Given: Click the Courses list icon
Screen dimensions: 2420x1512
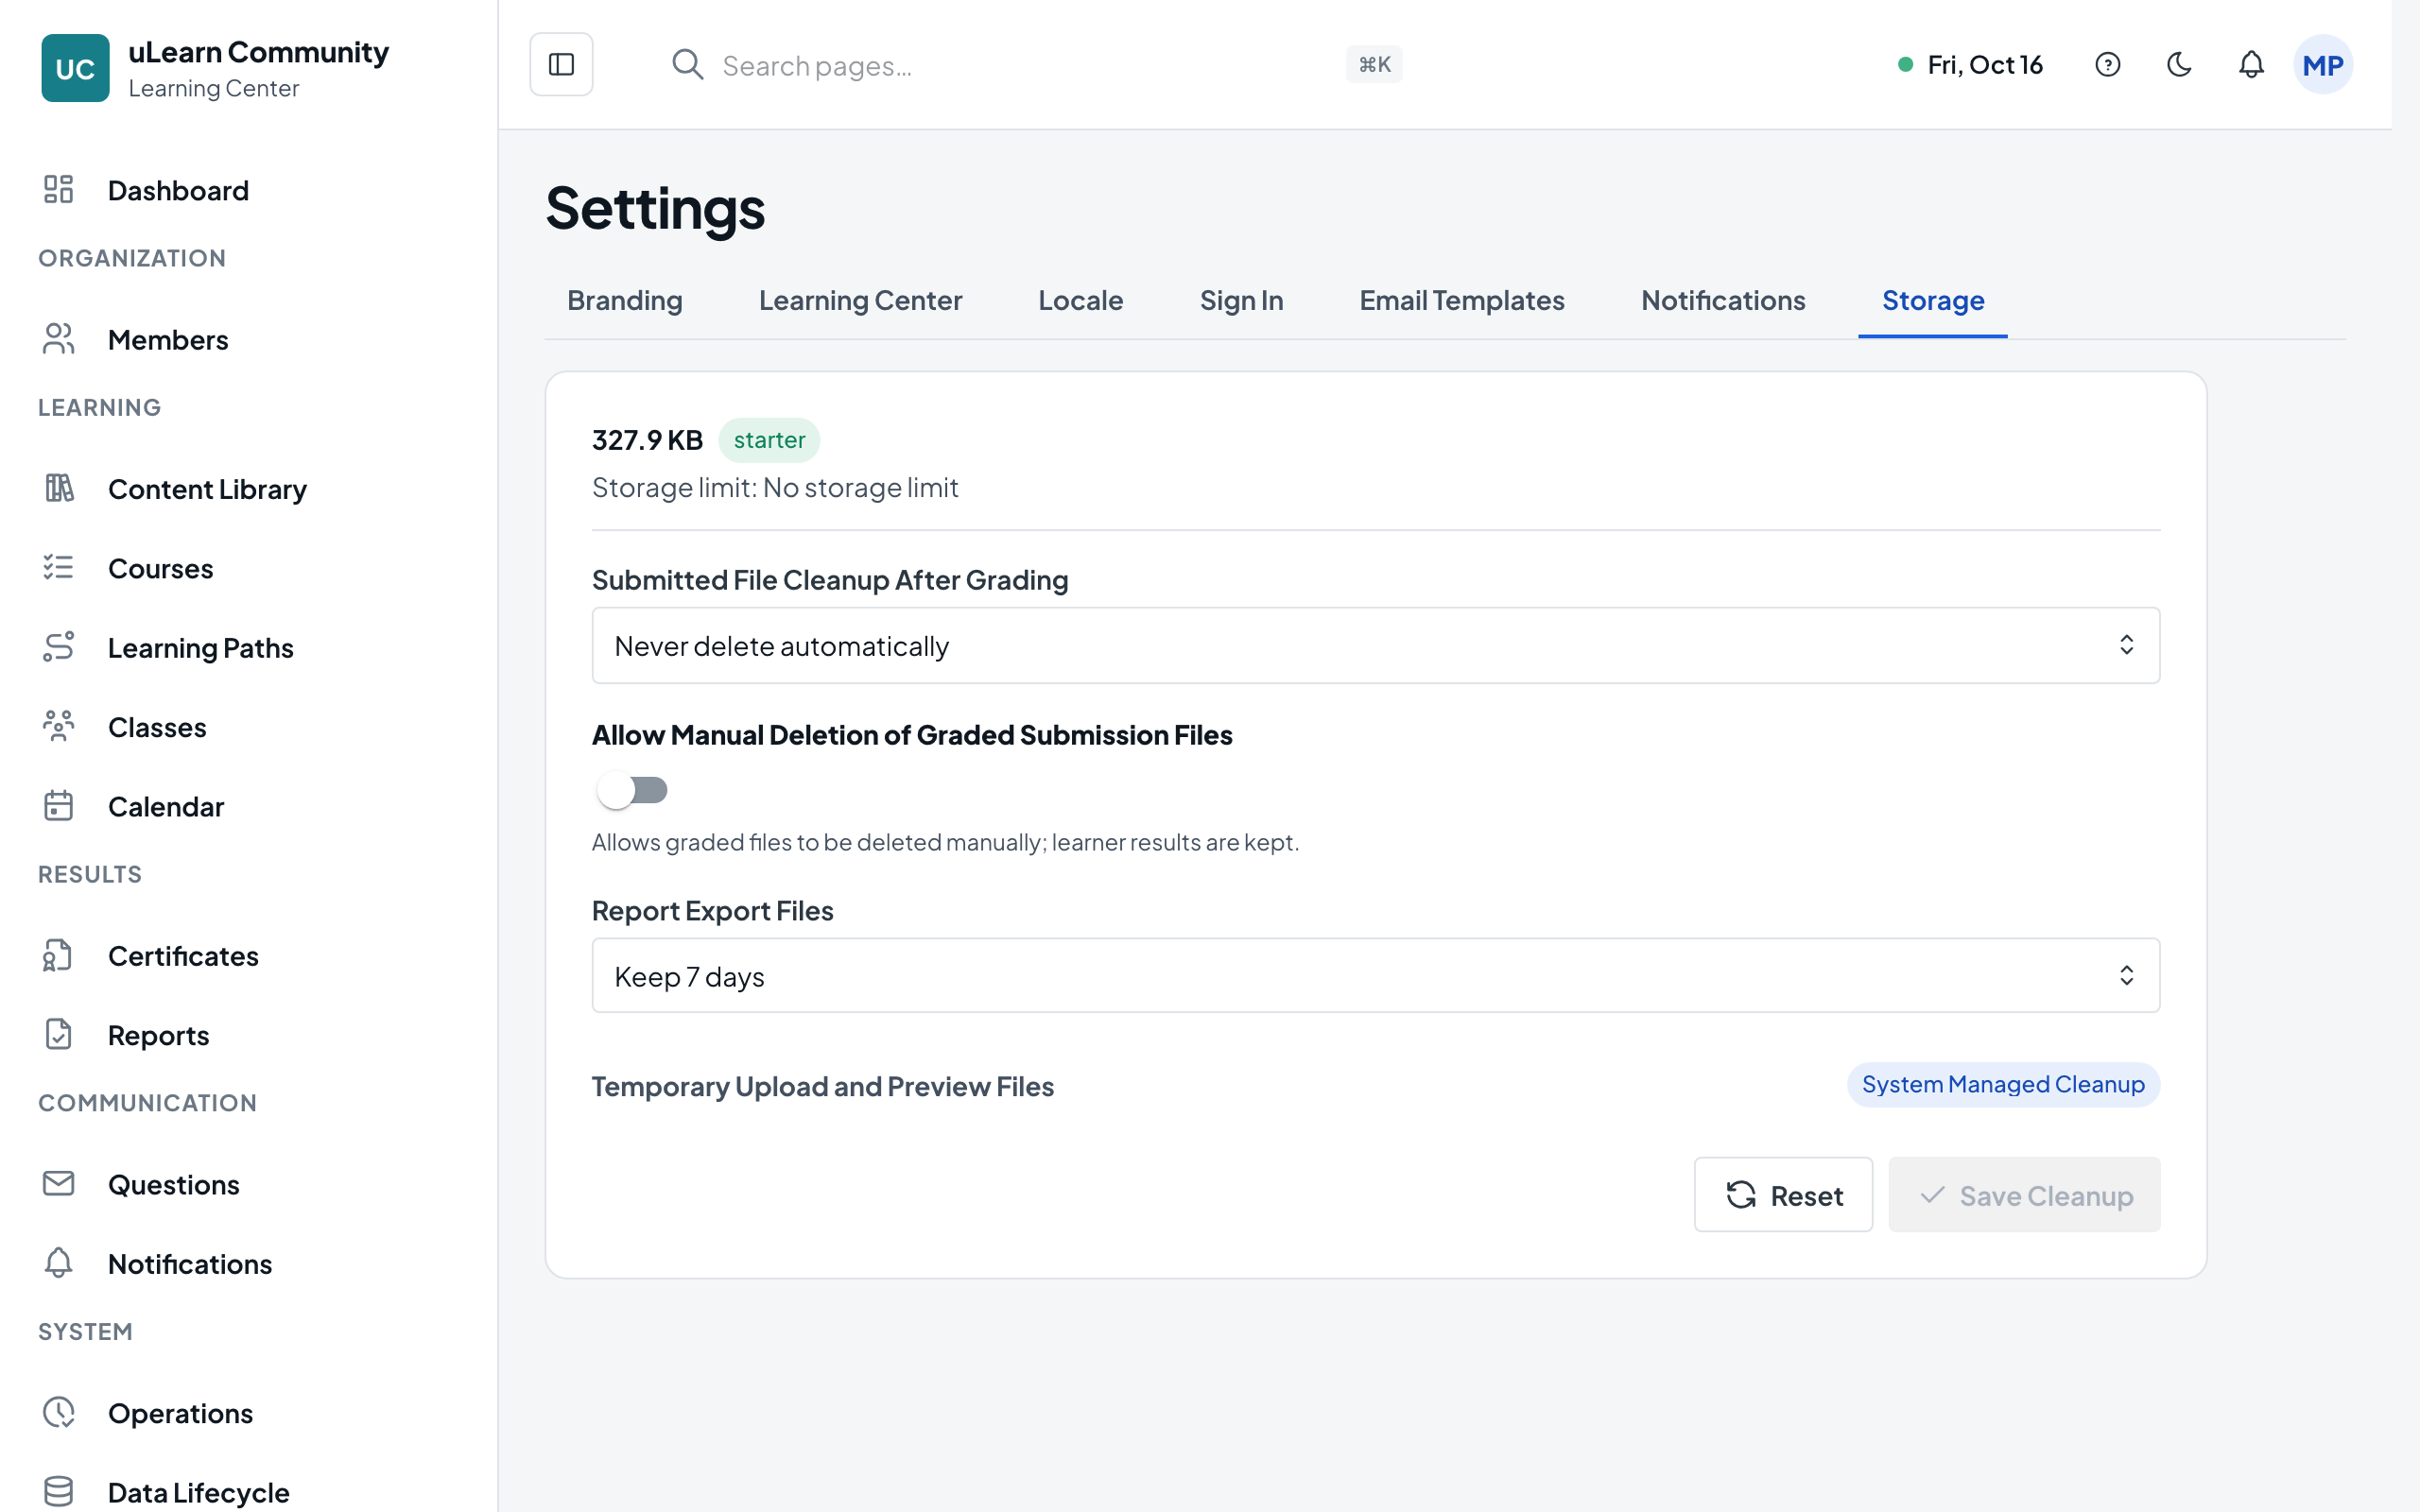Looking at the screenshot, I should [x=58, y=567].
